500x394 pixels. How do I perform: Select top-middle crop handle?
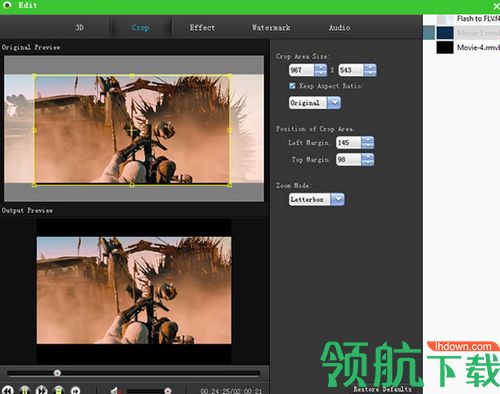[132, 76]
